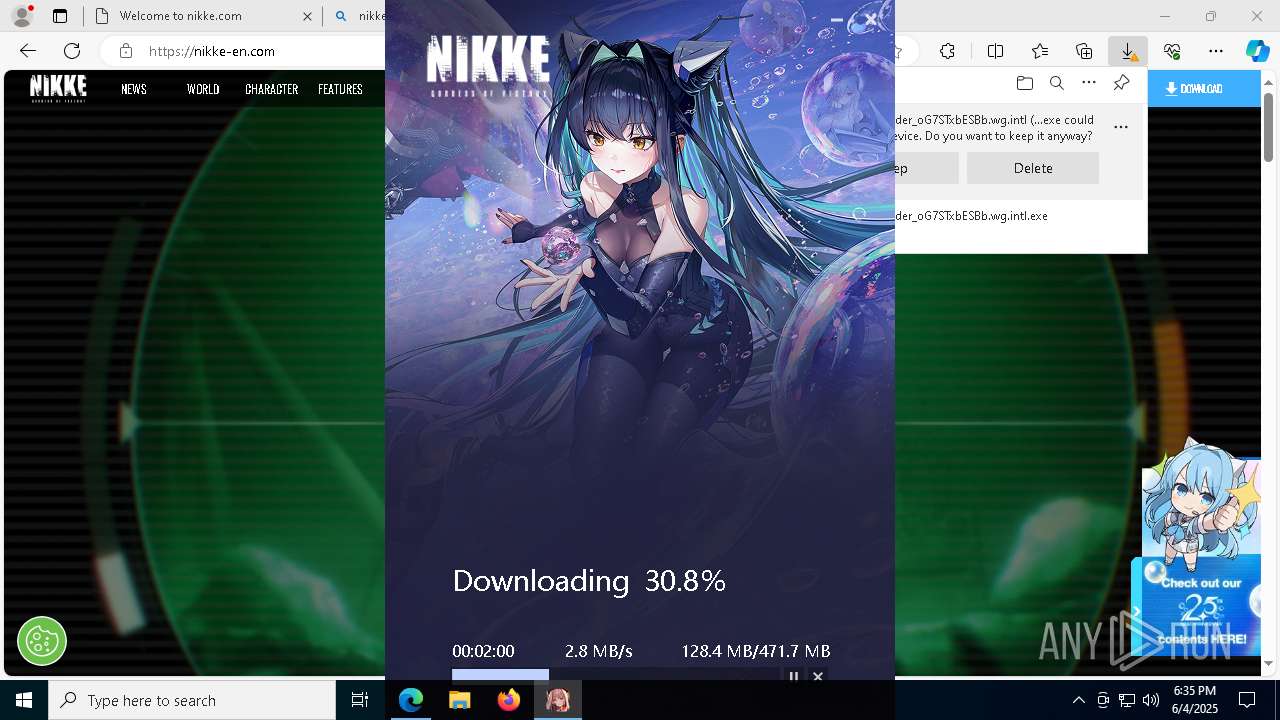Open the clock showing 6:35 PM

coord(1194,700)
